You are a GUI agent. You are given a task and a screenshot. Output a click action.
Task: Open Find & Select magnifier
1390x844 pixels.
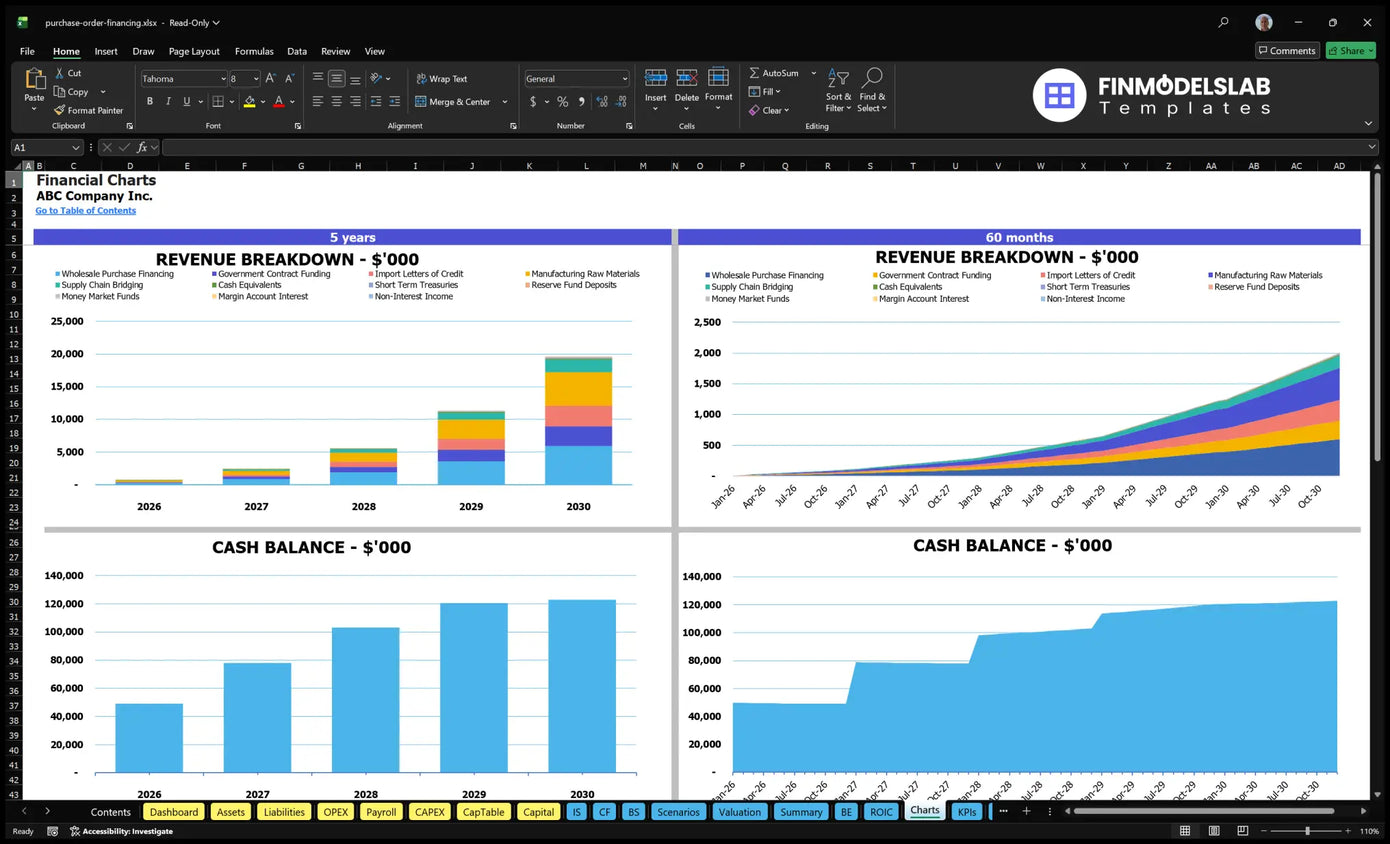(x=872, y=78)
